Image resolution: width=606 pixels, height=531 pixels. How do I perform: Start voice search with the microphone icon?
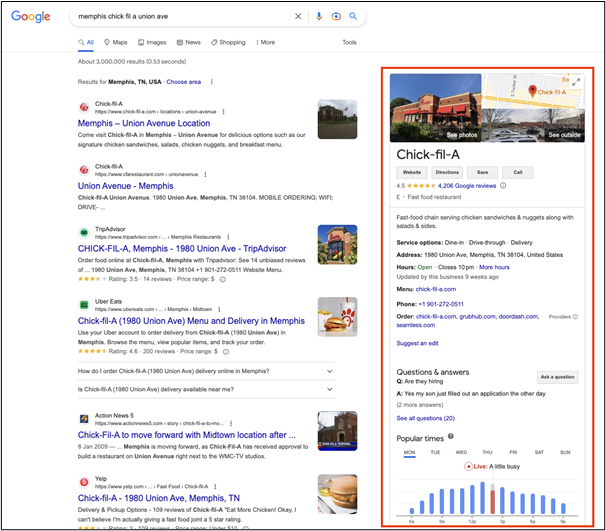tap(319, 17)
